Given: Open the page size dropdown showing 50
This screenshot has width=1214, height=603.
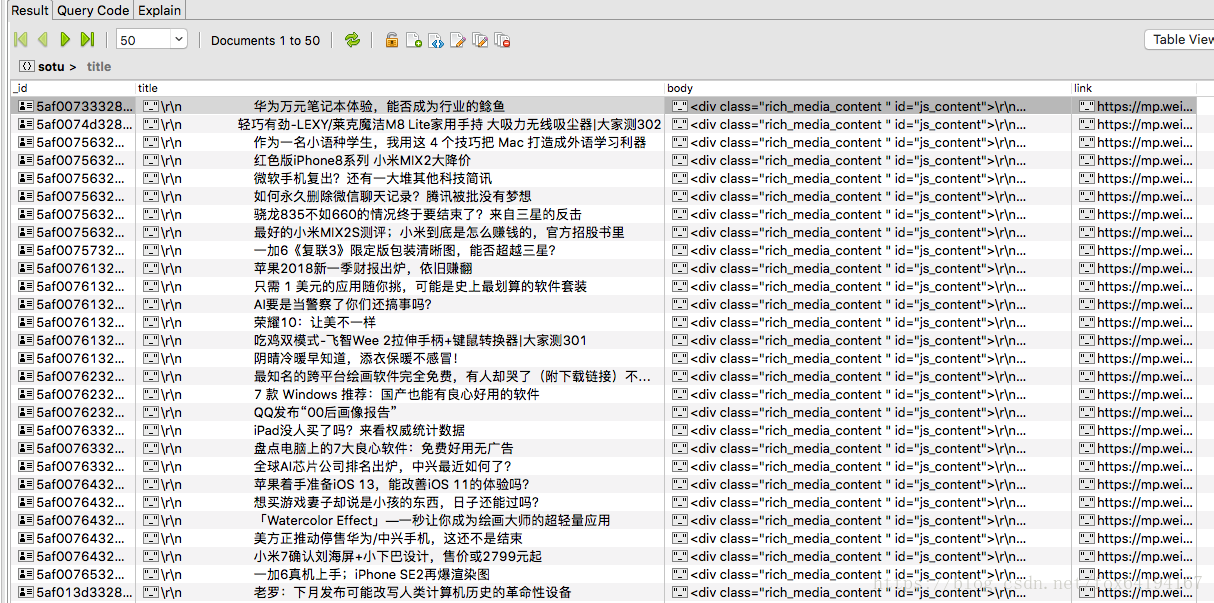Looking at the screenshot, I should (x=152, y=40).
